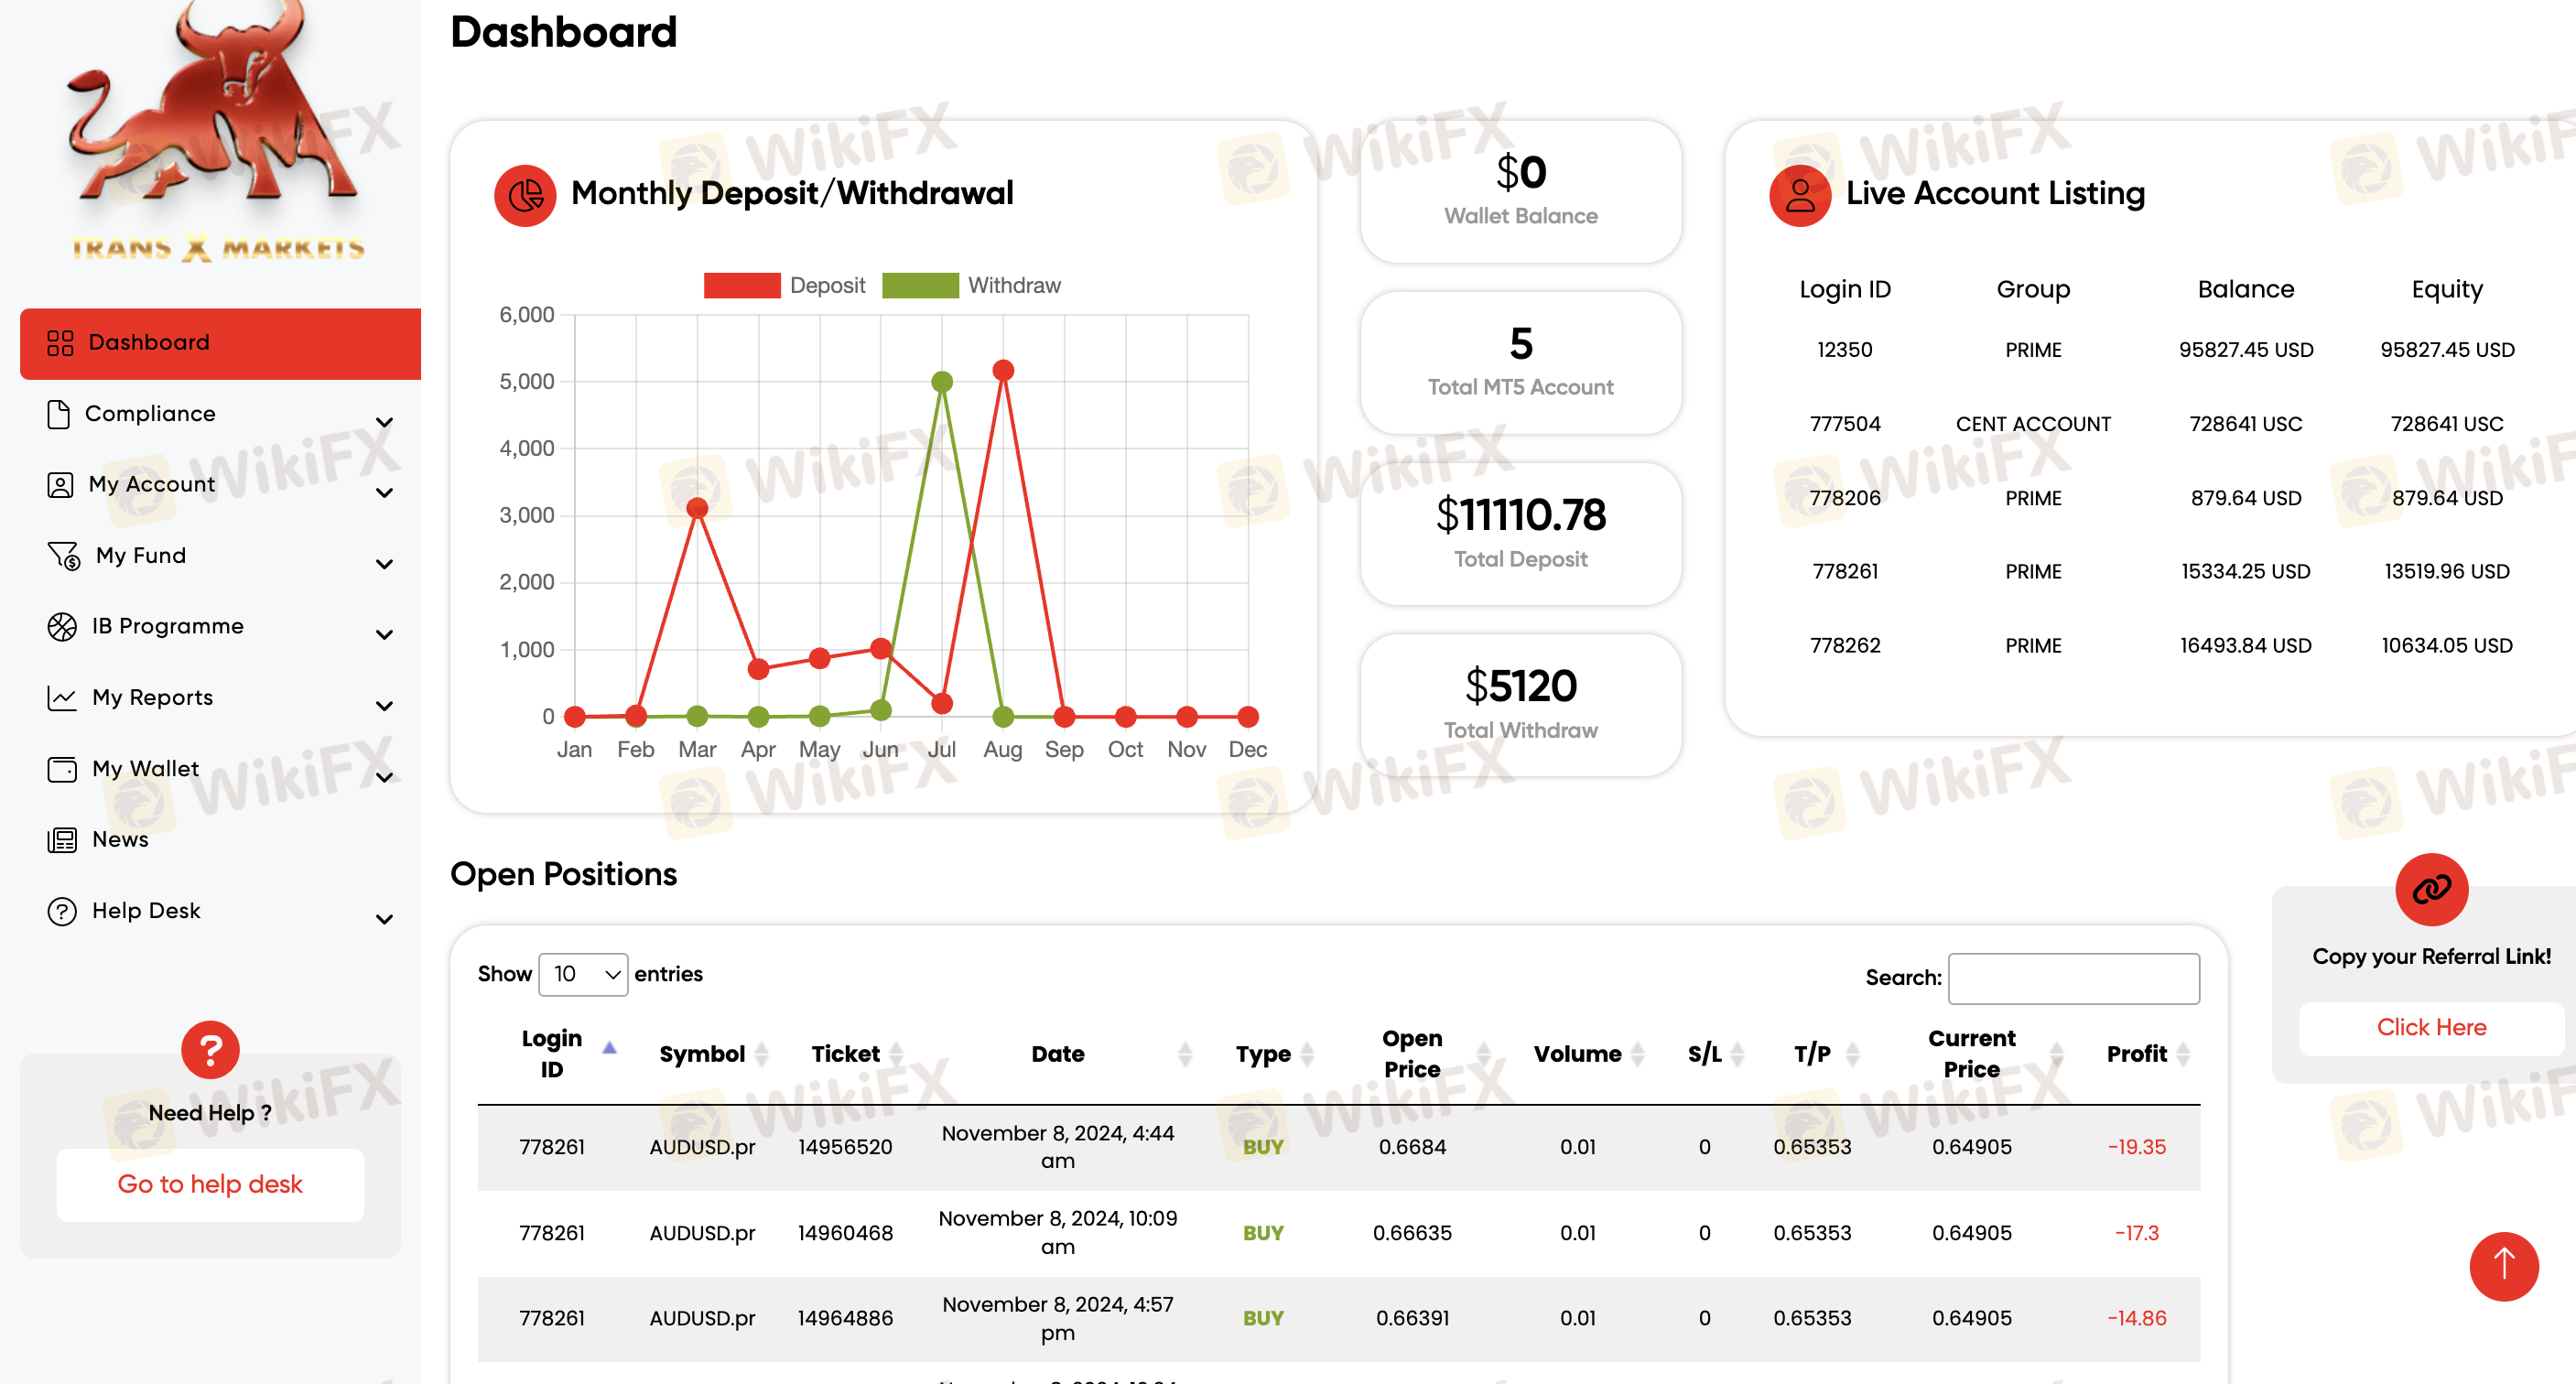Toggle Withdraw series in chart legend

tap(920, 286)
